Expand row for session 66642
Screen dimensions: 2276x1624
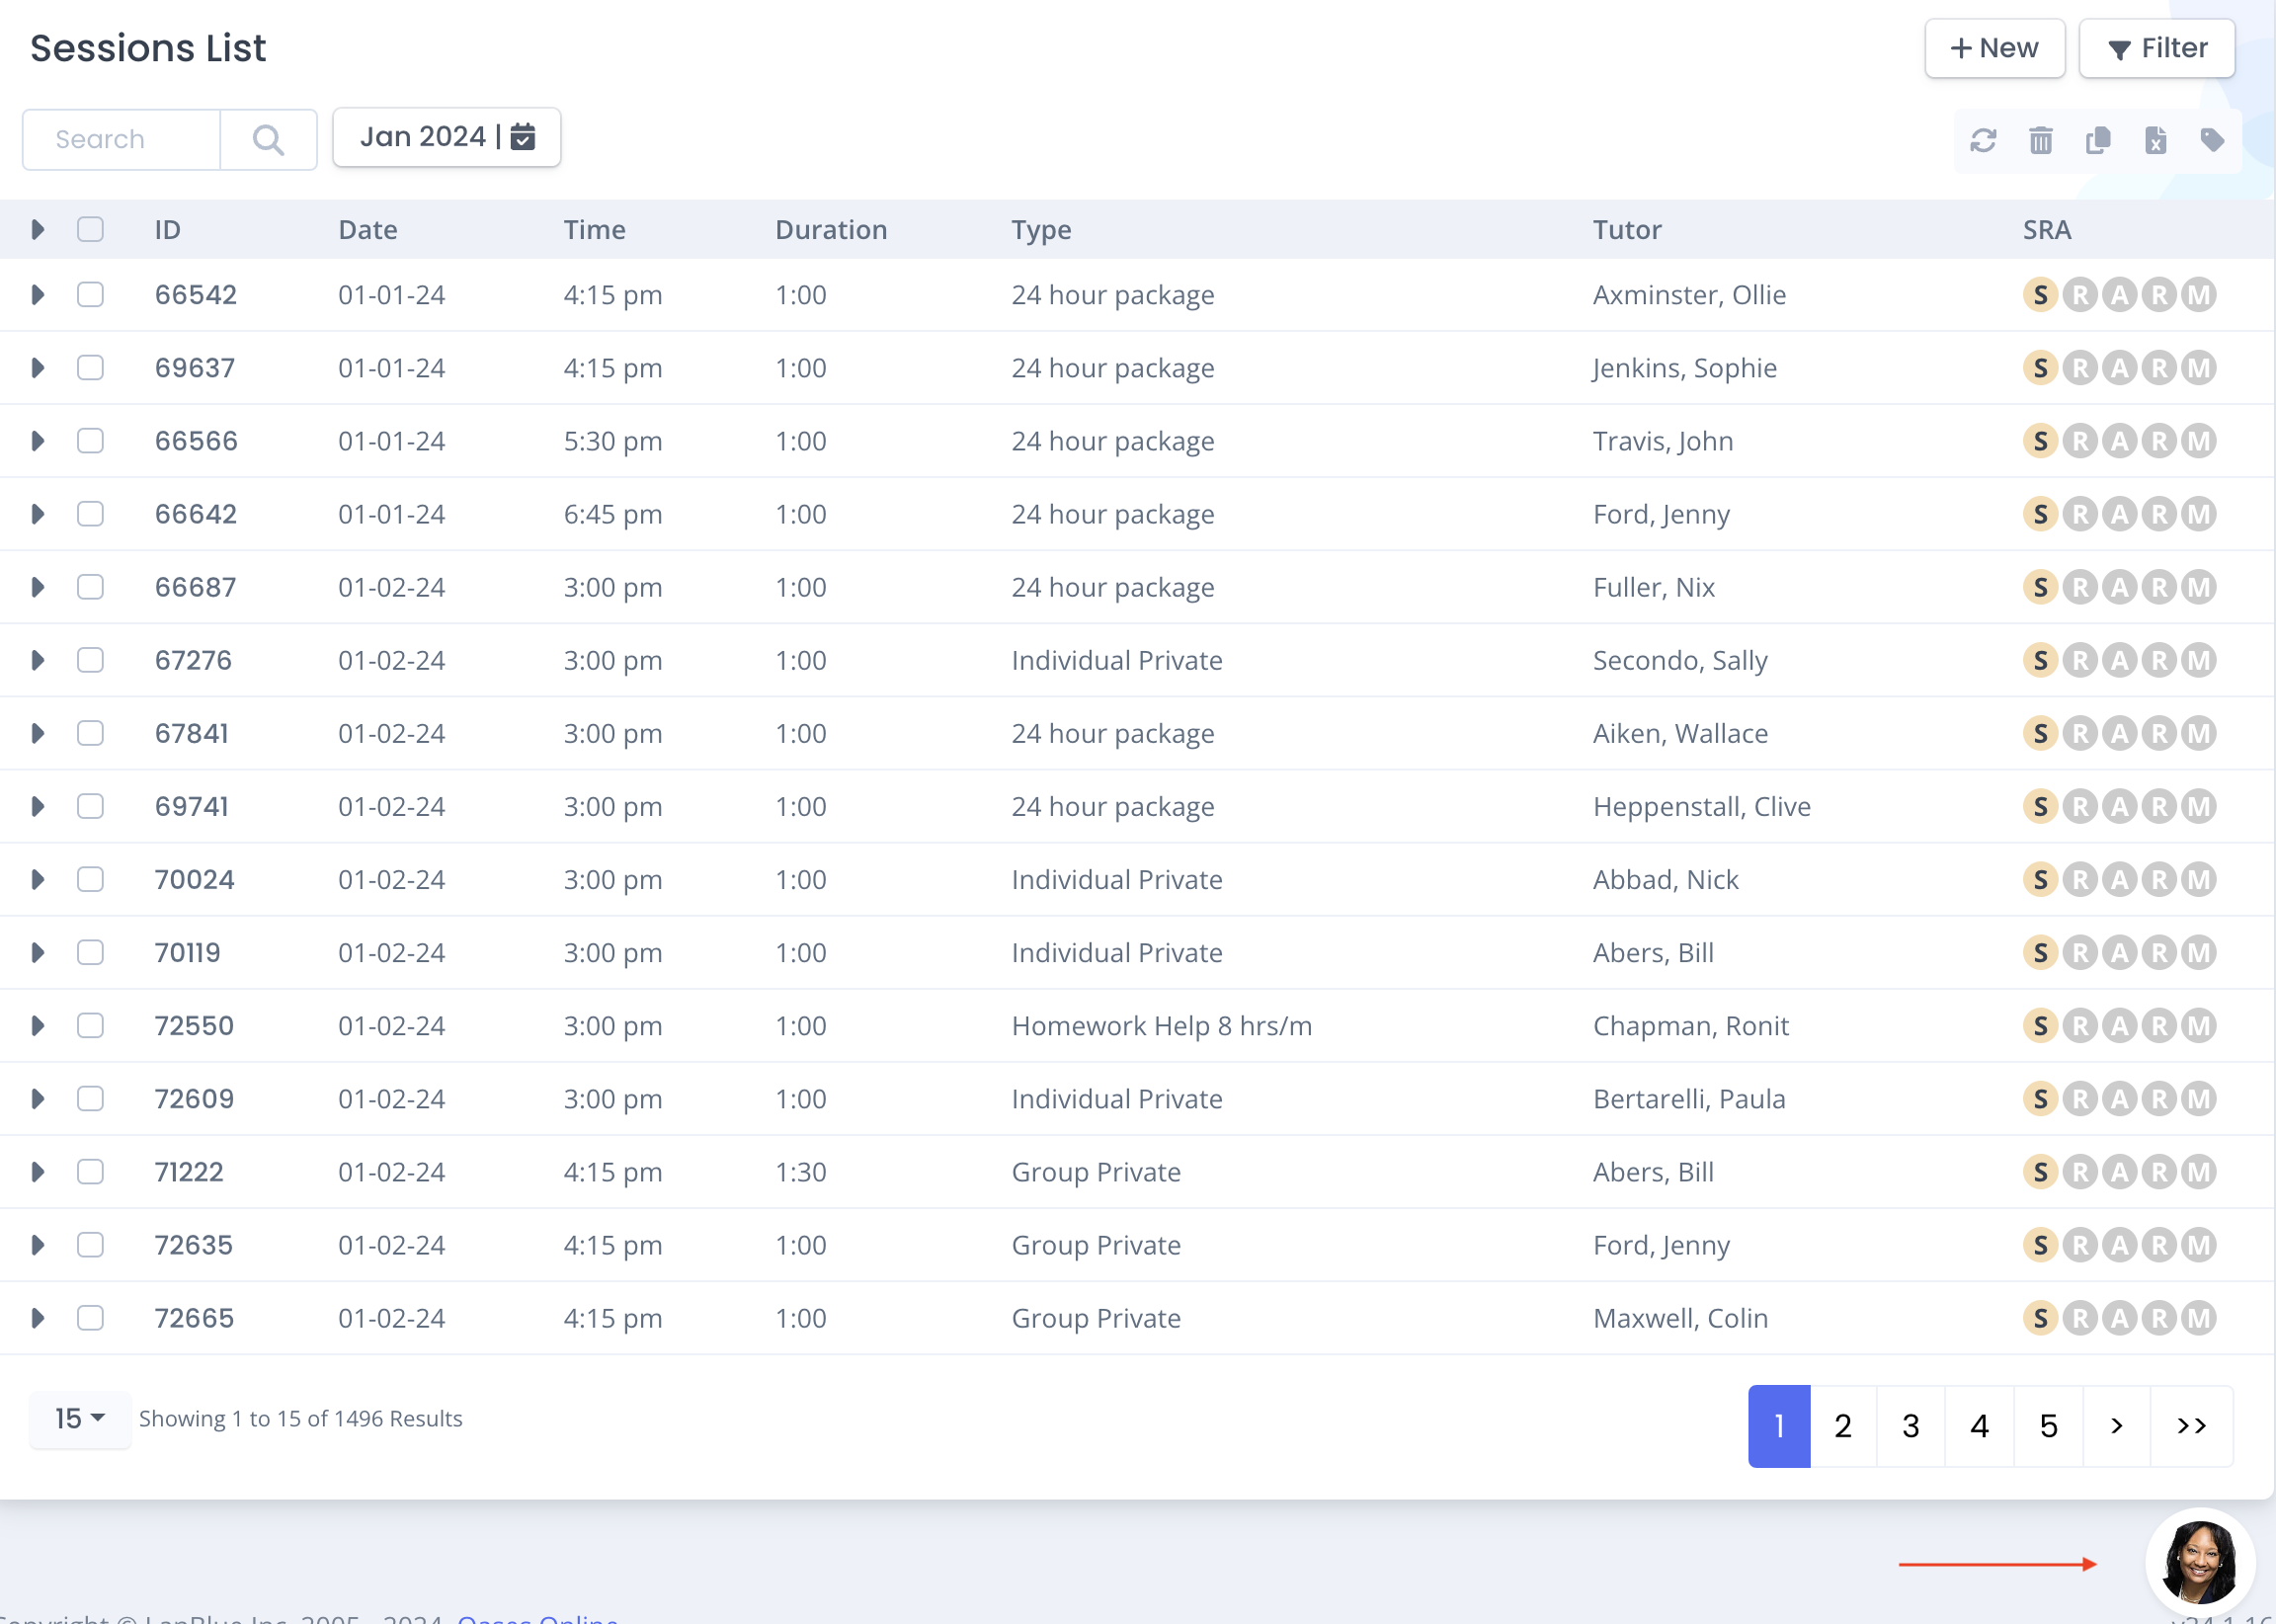tap(37, 514)
